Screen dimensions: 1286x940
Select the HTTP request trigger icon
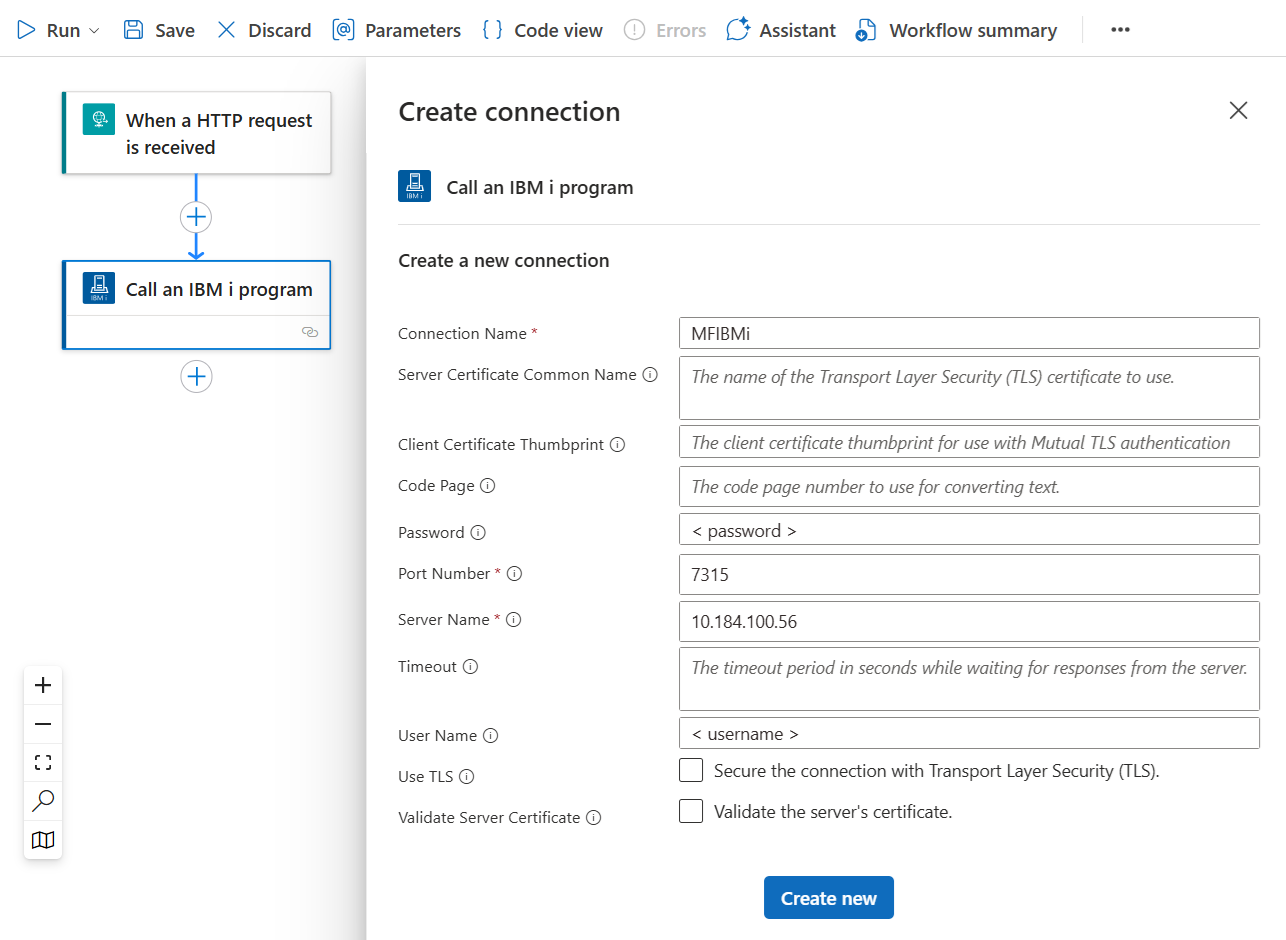pyautogui.click(x=99, y=119)
